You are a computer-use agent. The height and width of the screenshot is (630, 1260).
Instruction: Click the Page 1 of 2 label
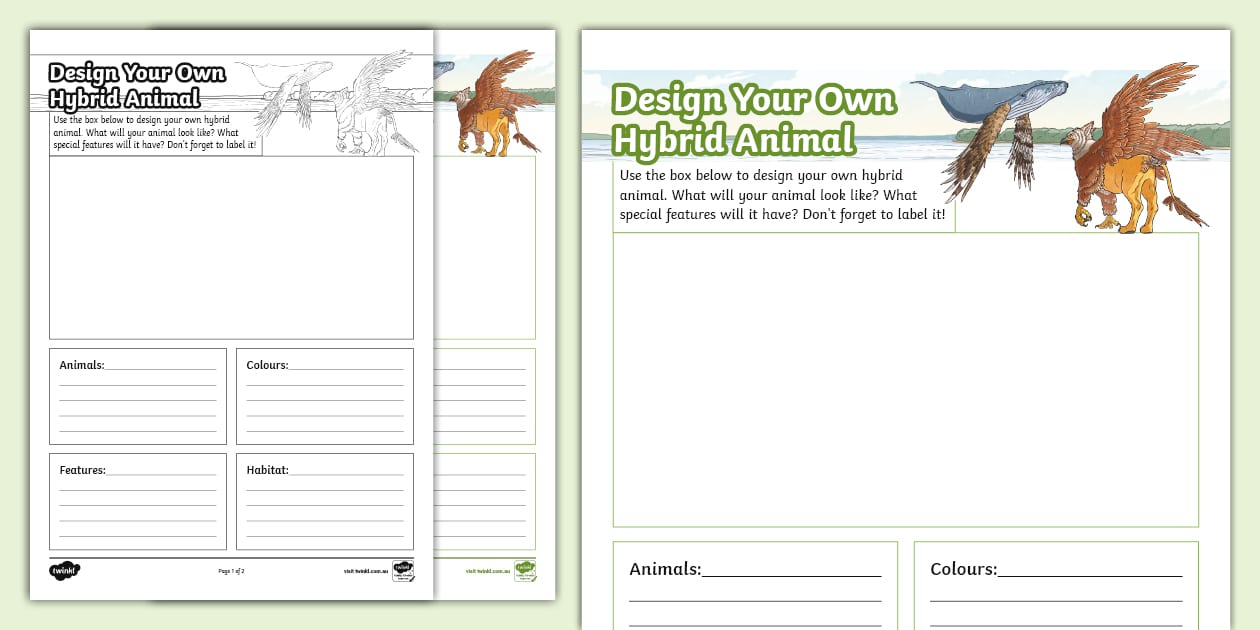point(231,570)
